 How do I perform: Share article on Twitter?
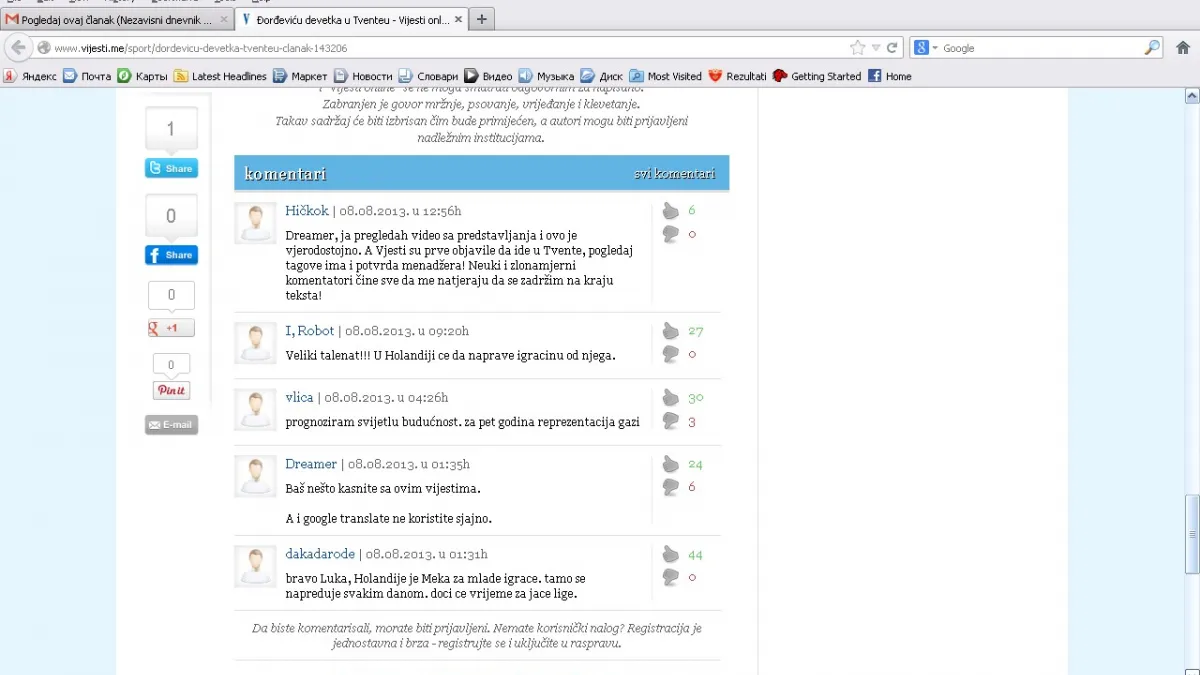pos(171,168)
